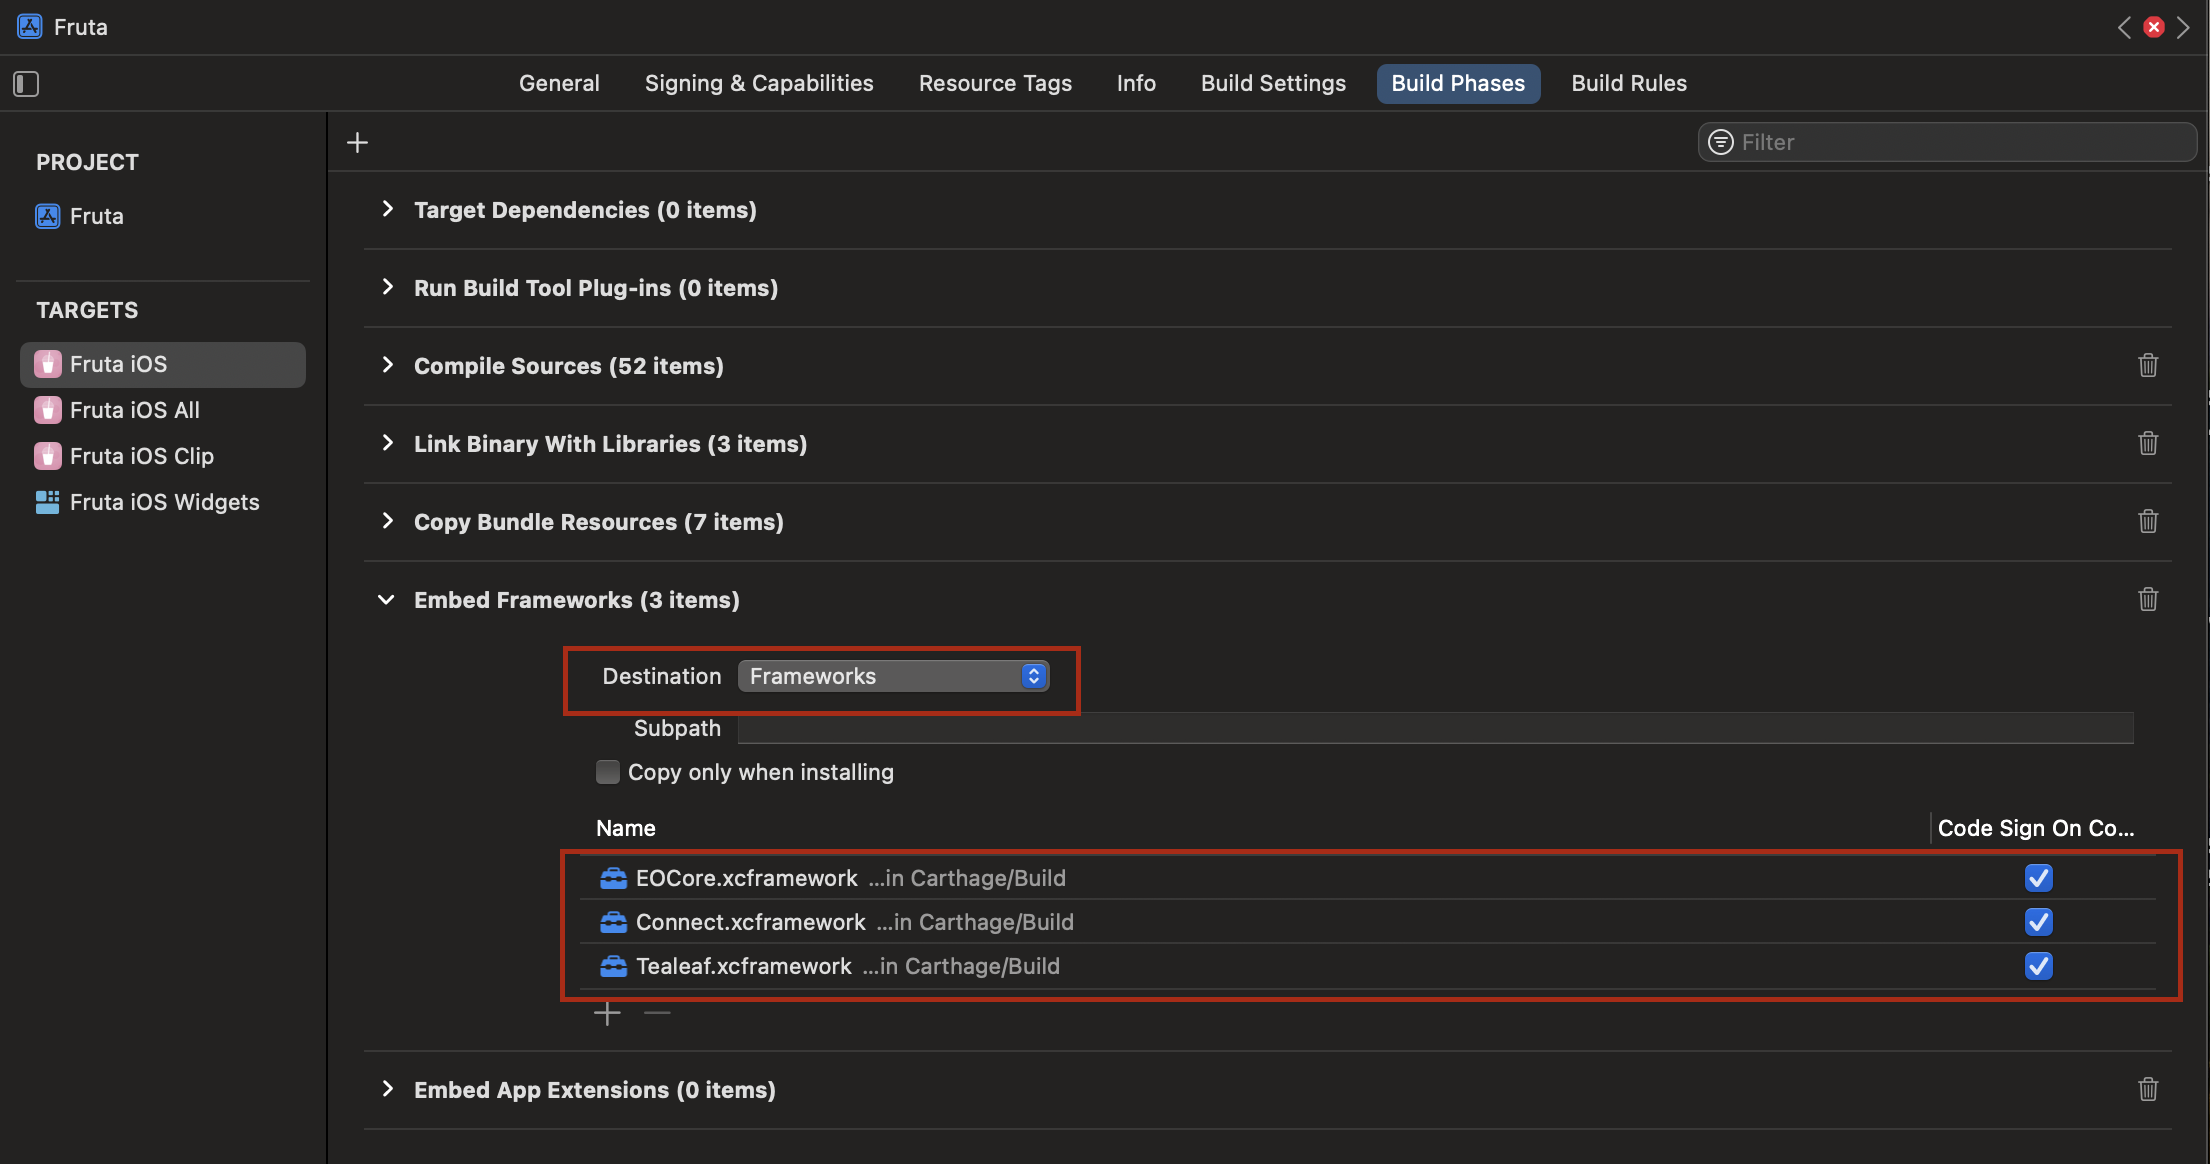Viewport: 2210px width, 1164px height.
Task: Uncheck Code Sign for Connect.xcframework
Action: coord(2038,922)
